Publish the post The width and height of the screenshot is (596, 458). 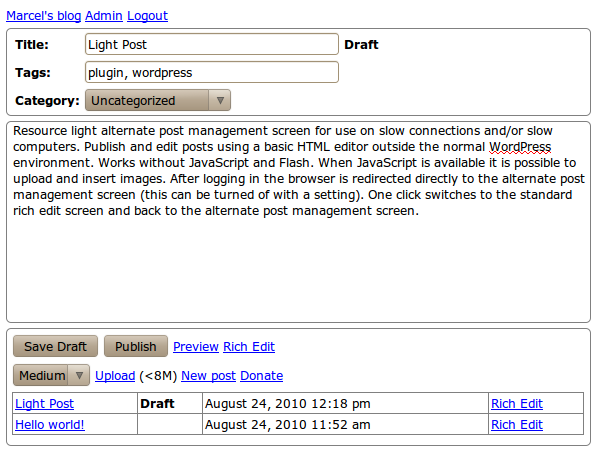pyautogui.click(x=136, y=346)
